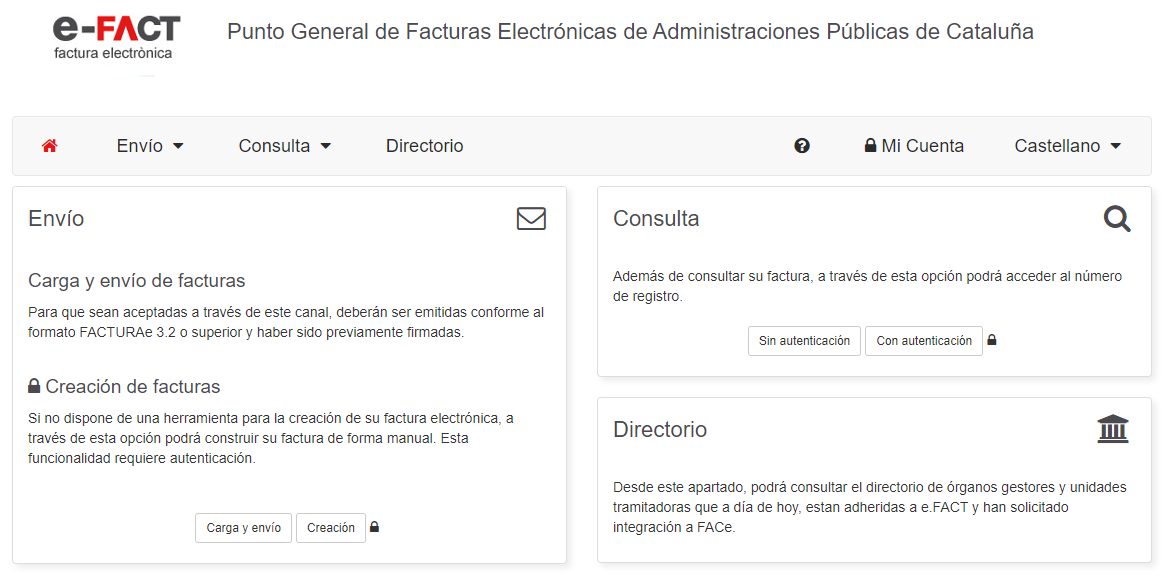1164x577 pixels.
Task: Expand the Consulta dropdown menu
Action: pos(285,145)
